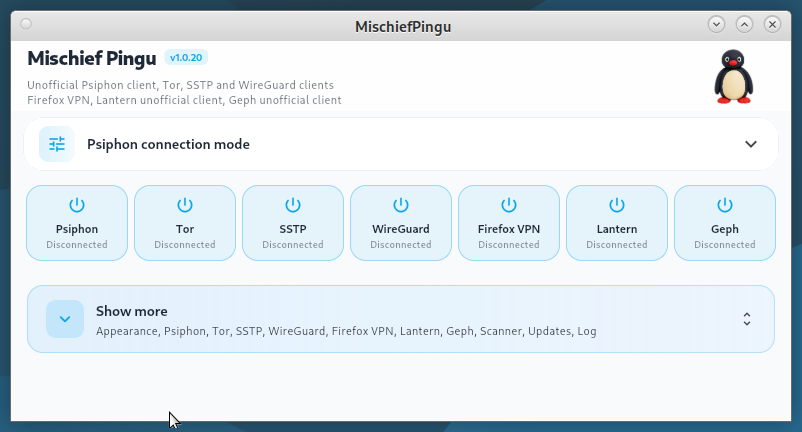Close the MischiefPingu window

pos(772,24)
